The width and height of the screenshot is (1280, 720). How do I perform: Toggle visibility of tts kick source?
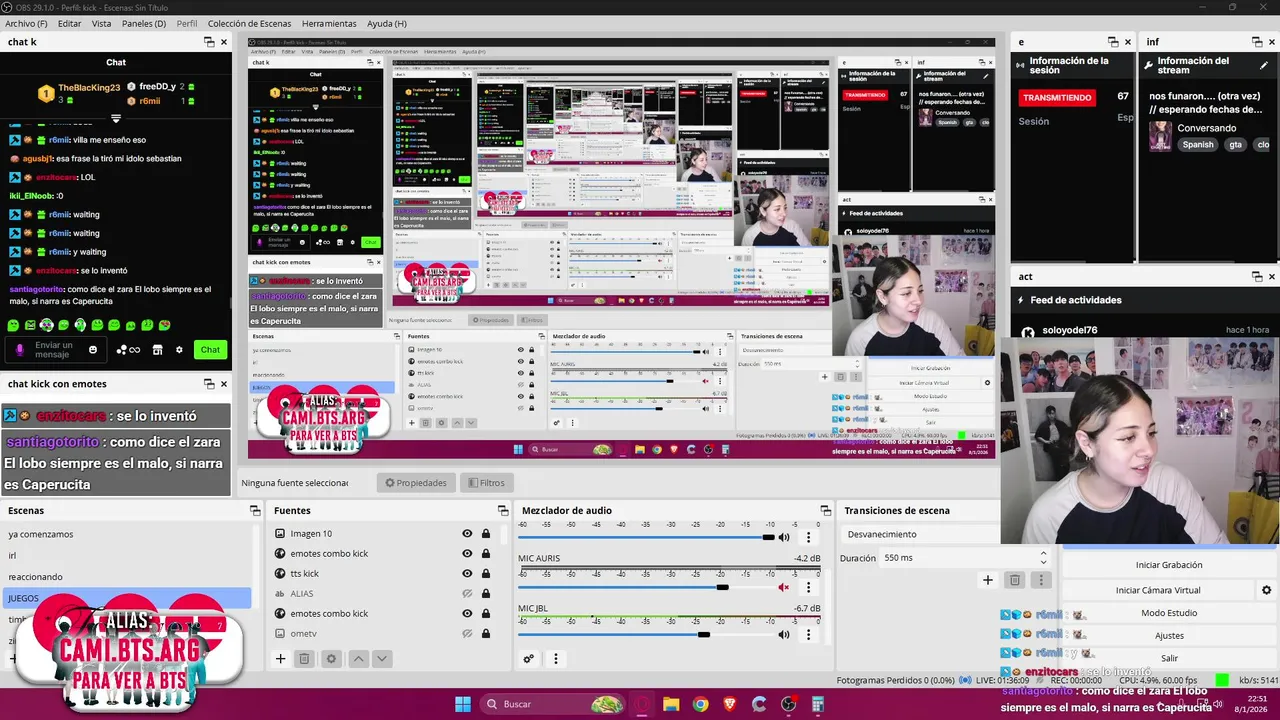point(467,574)
